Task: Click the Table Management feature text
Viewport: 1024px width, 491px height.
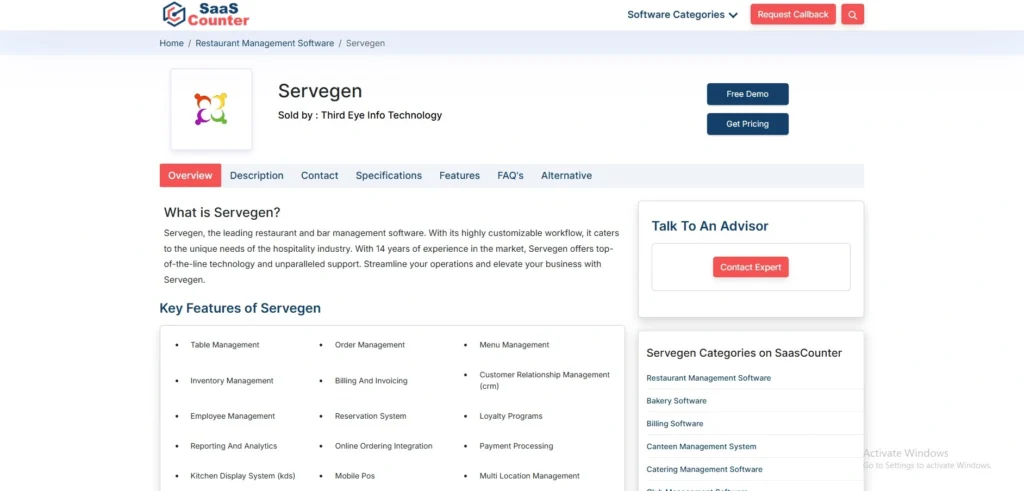Action: click(225, 345)
